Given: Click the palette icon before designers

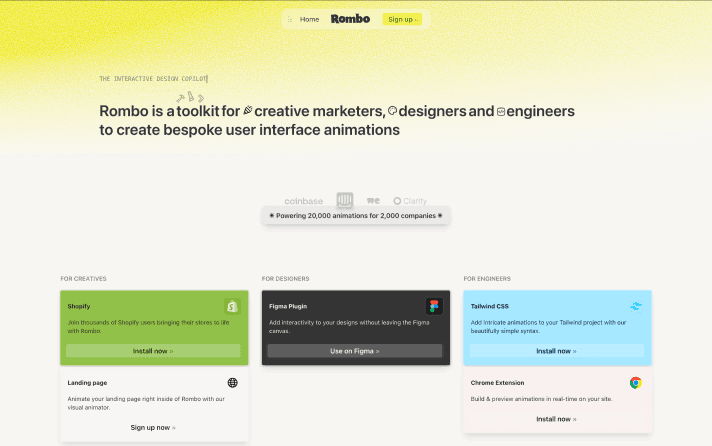Looking at the screenshot, I should [x=392, y=110].
